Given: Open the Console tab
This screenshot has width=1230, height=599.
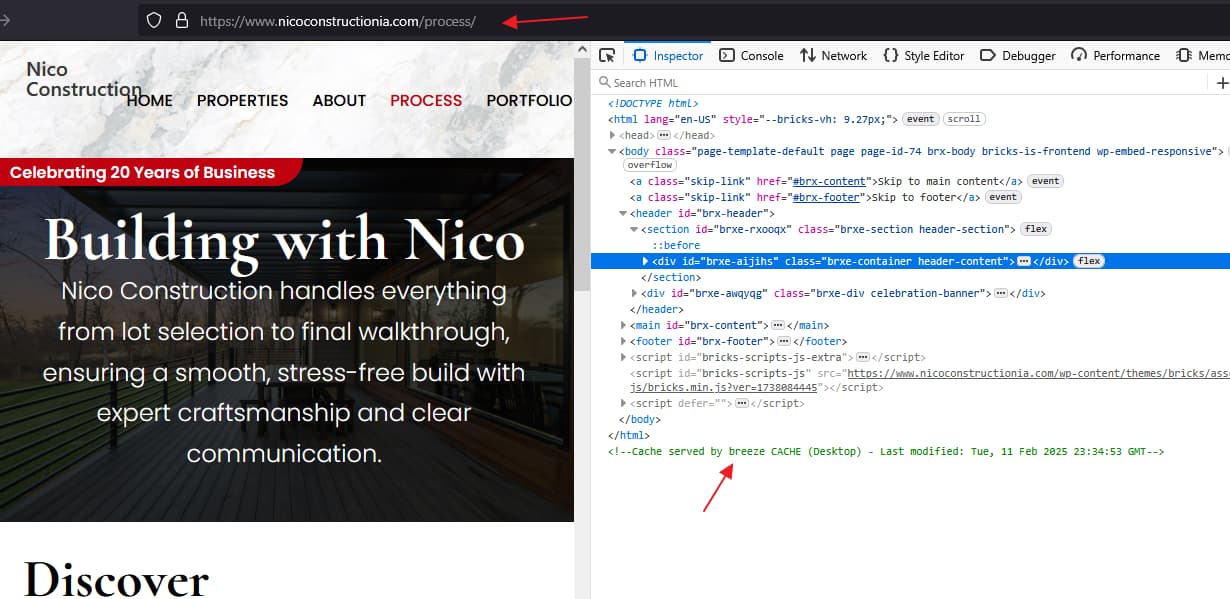Looking at the screenshot, I should tap(751, 56).
